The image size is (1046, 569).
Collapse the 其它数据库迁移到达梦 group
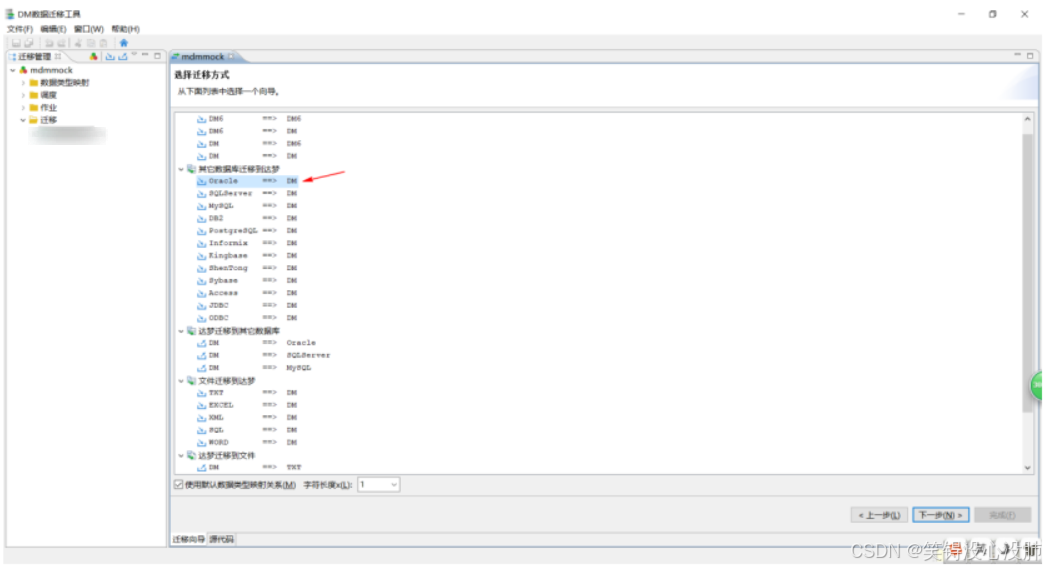click(x=181, y=169)
